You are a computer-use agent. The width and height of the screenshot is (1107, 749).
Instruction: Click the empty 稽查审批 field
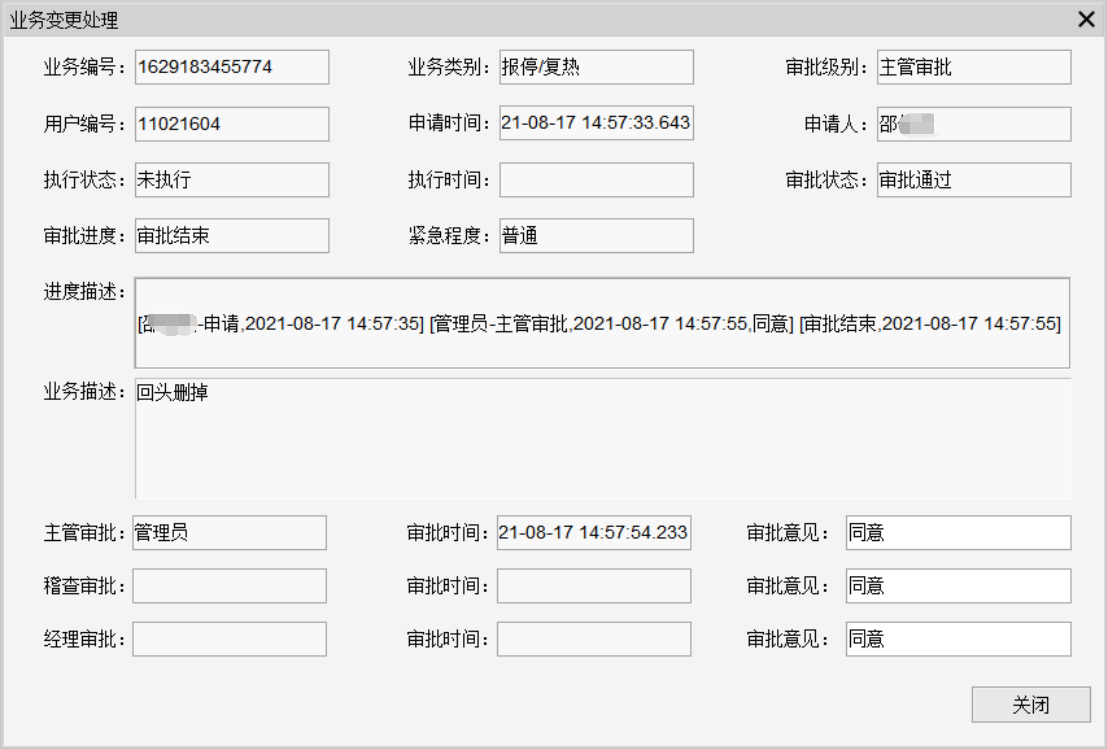click(x=229, y=586)
